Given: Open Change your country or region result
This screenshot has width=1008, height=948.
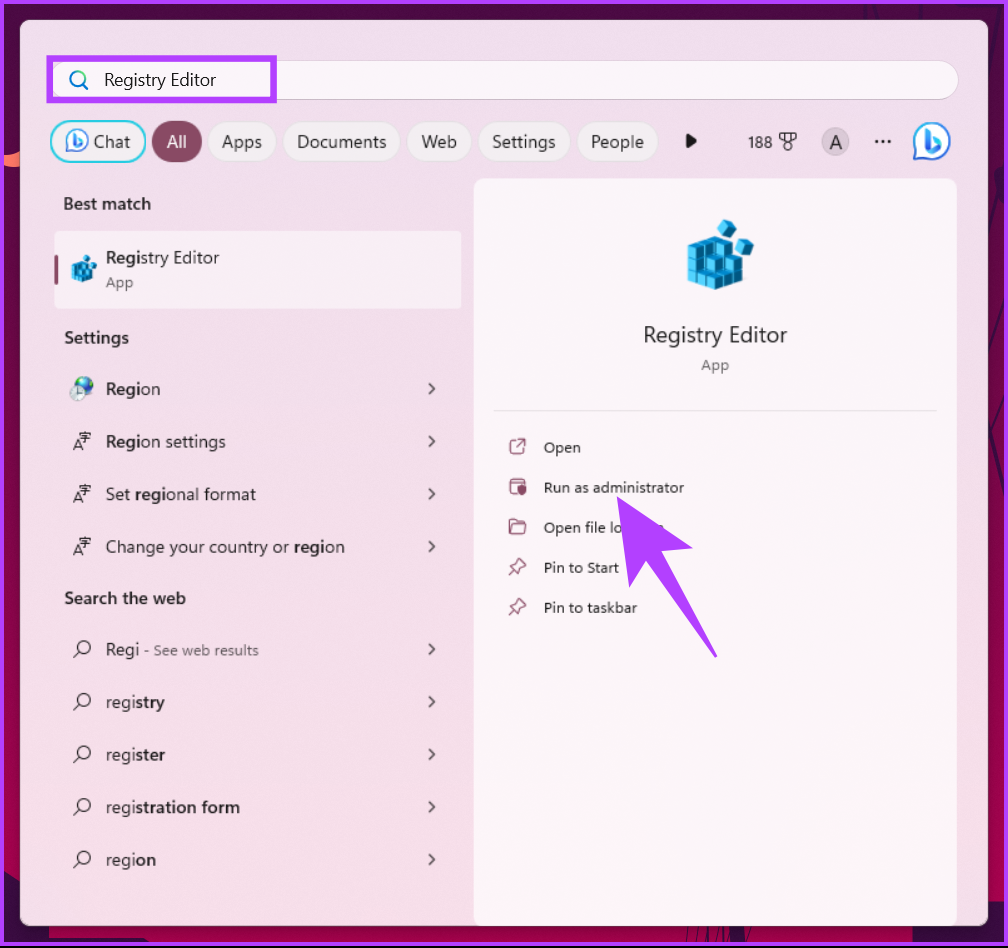Looking at the screenshot, I should point(258,547).
